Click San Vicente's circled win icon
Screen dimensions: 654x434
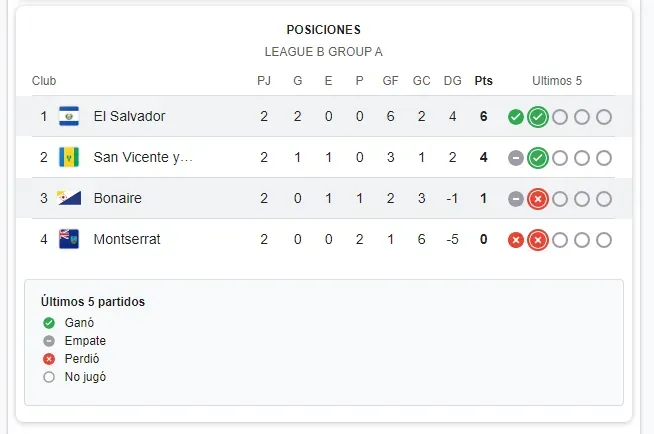pos(538,158)
